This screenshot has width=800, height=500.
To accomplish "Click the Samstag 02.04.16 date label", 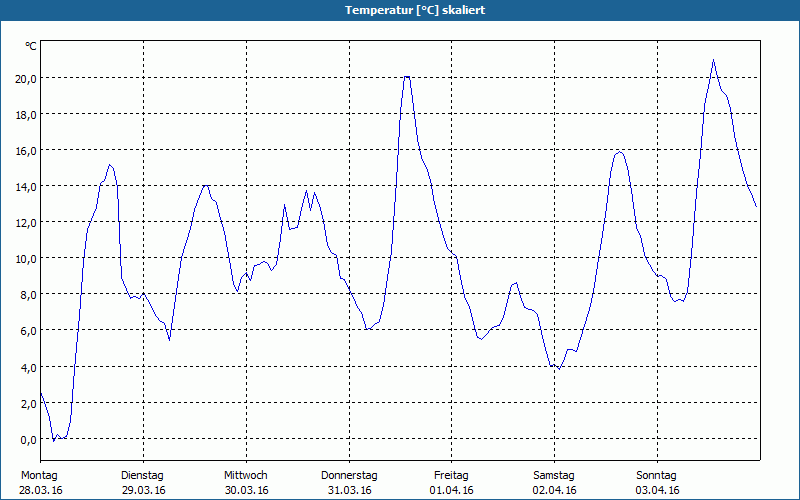I will (554, 483).
